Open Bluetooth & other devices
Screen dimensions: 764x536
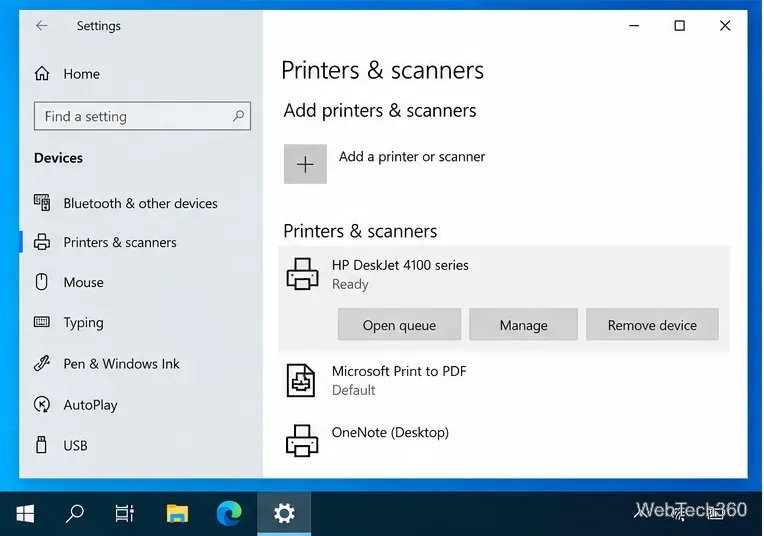pyautogui.click(x=126, y=203)
